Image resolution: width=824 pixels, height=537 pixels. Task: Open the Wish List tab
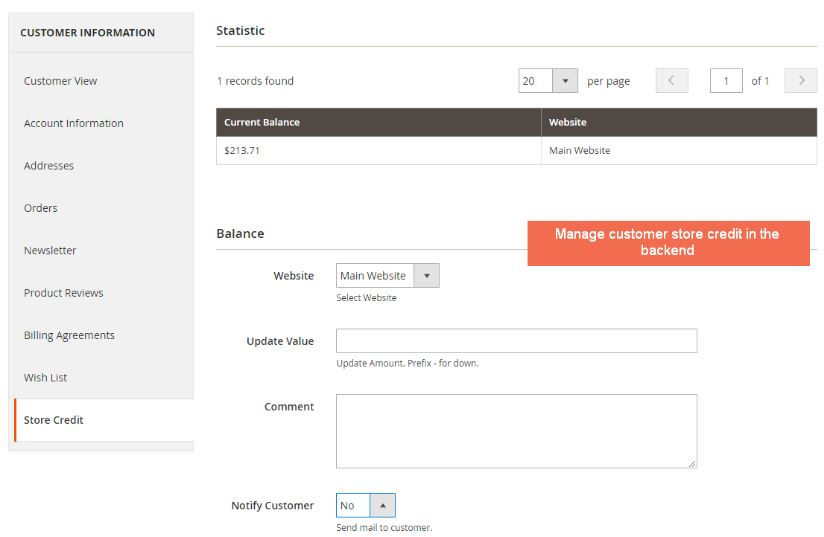click(x=46, y=378)
